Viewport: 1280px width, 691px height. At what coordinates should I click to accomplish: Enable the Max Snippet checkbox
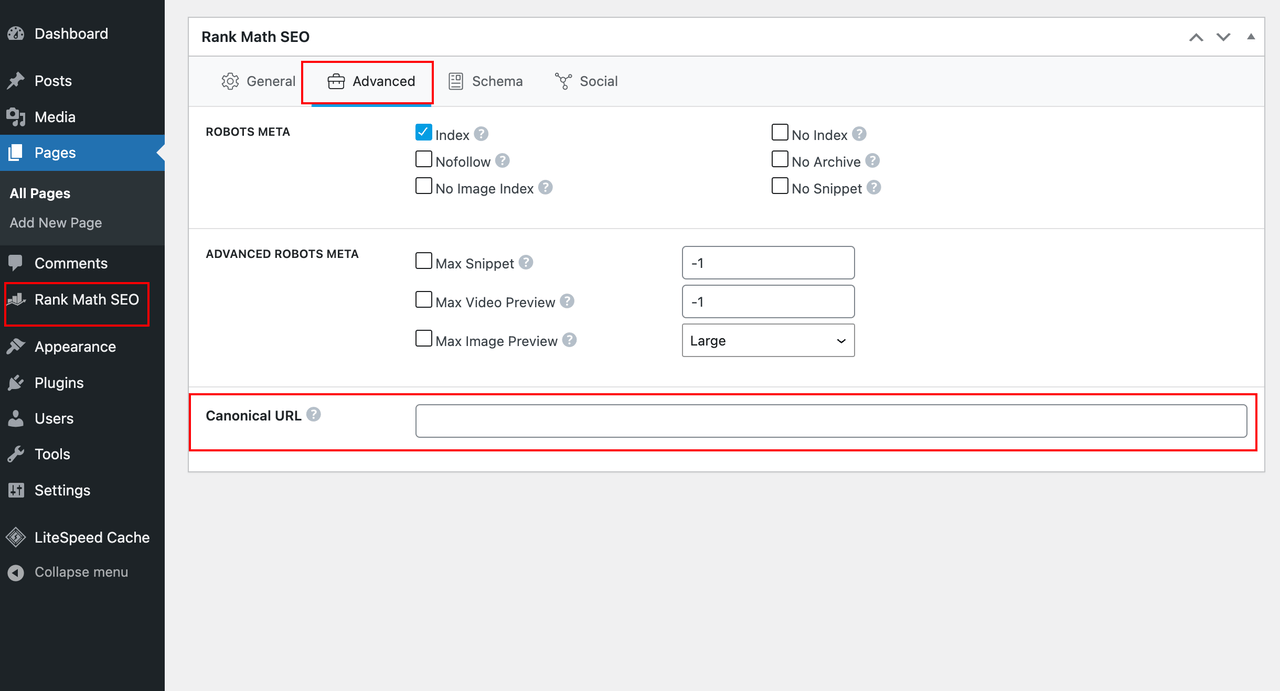(x=424, y=262)
